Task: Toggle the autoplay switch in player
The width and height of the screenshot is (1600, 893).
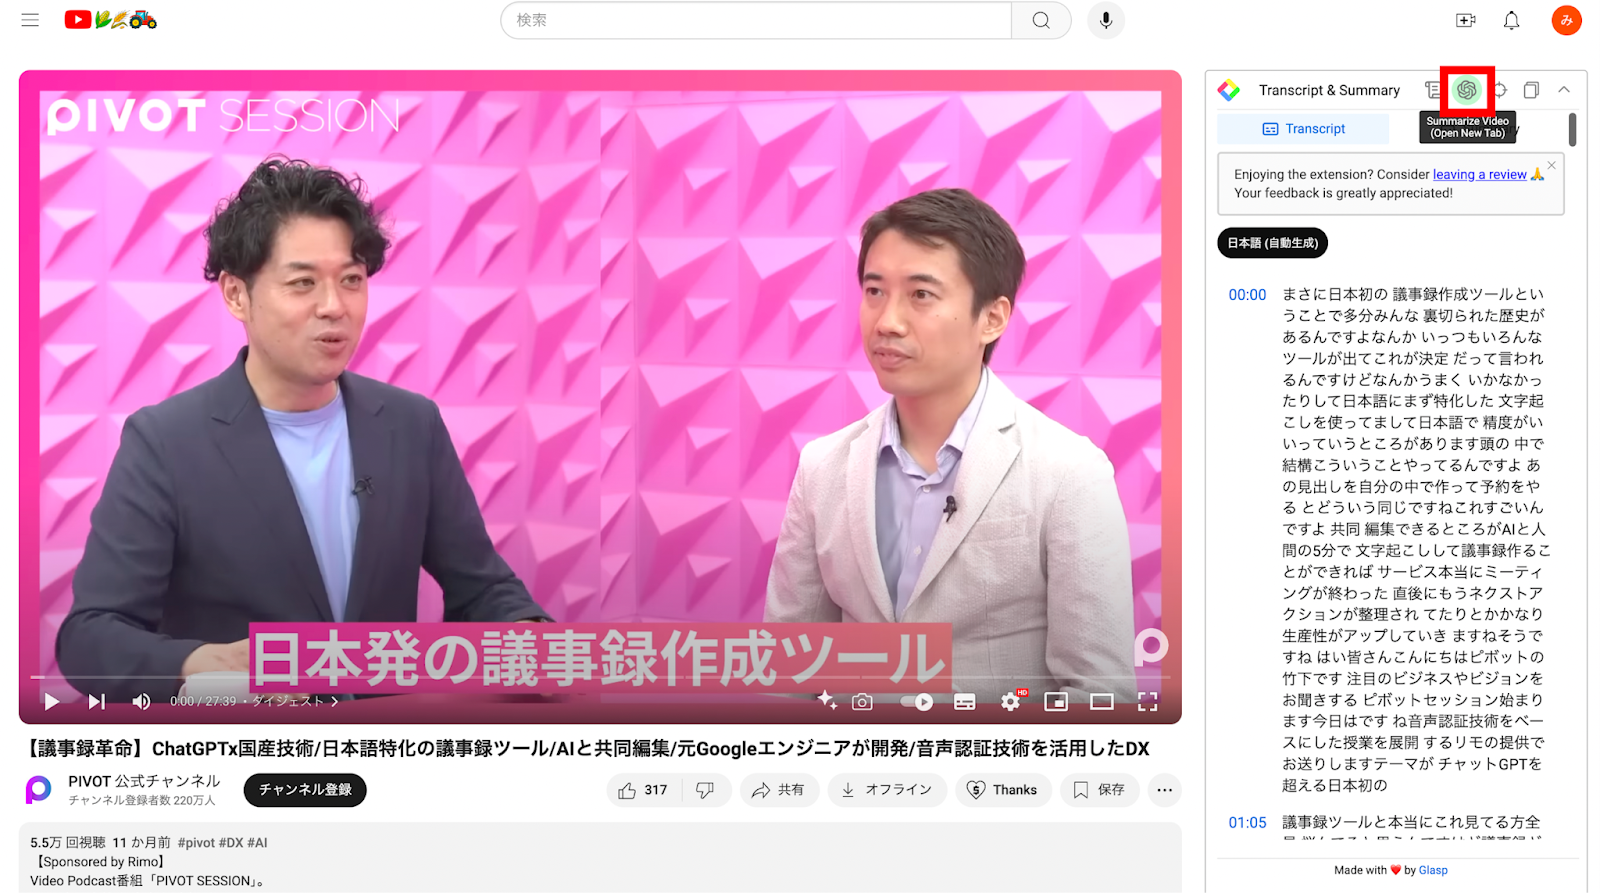Action: pyautogui.click(x=917, y=702)
